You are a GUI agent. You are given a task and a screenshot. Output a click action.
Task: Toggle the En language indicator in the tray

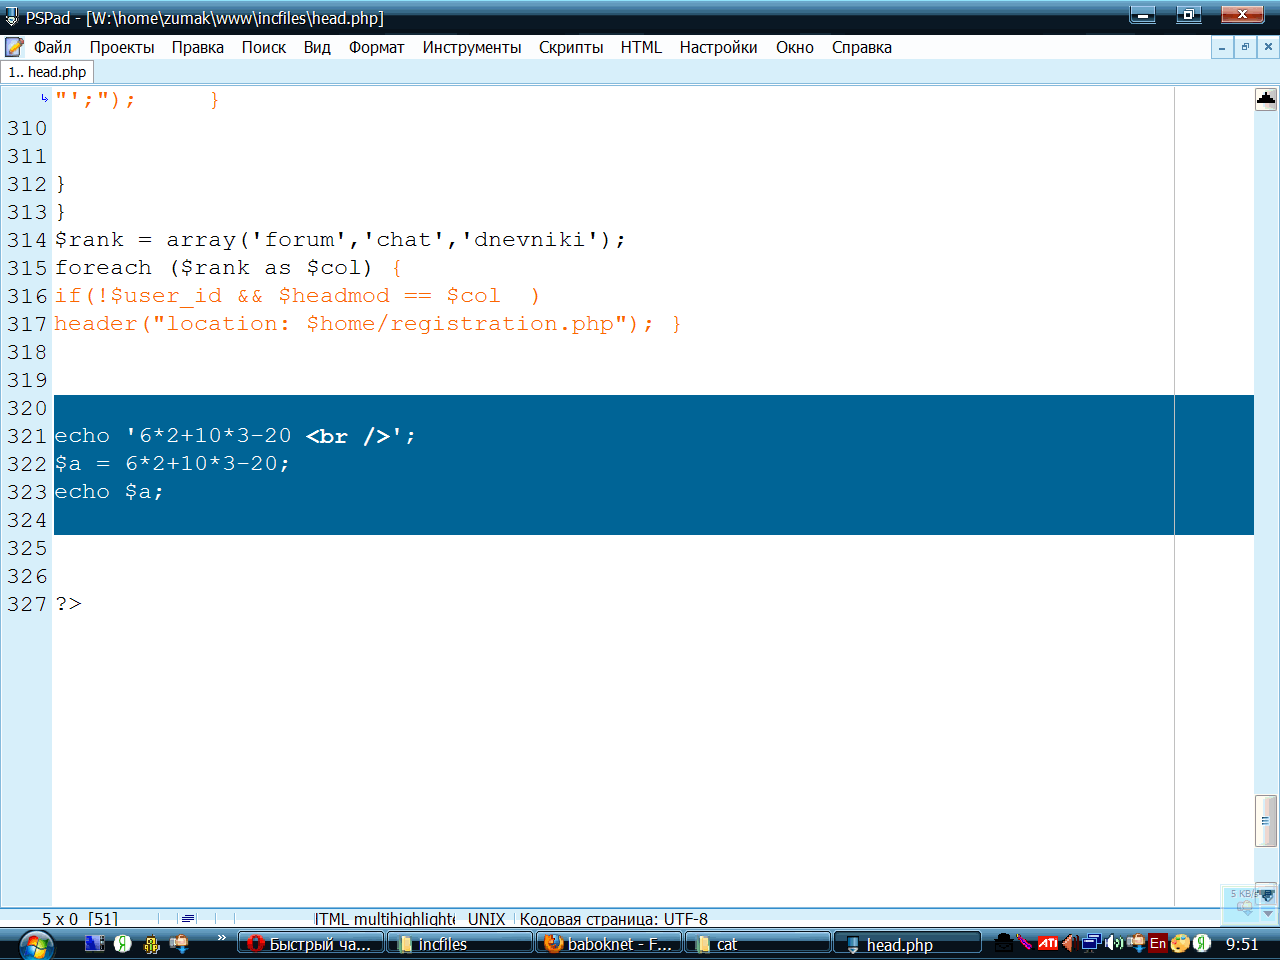pos(1157,943)
